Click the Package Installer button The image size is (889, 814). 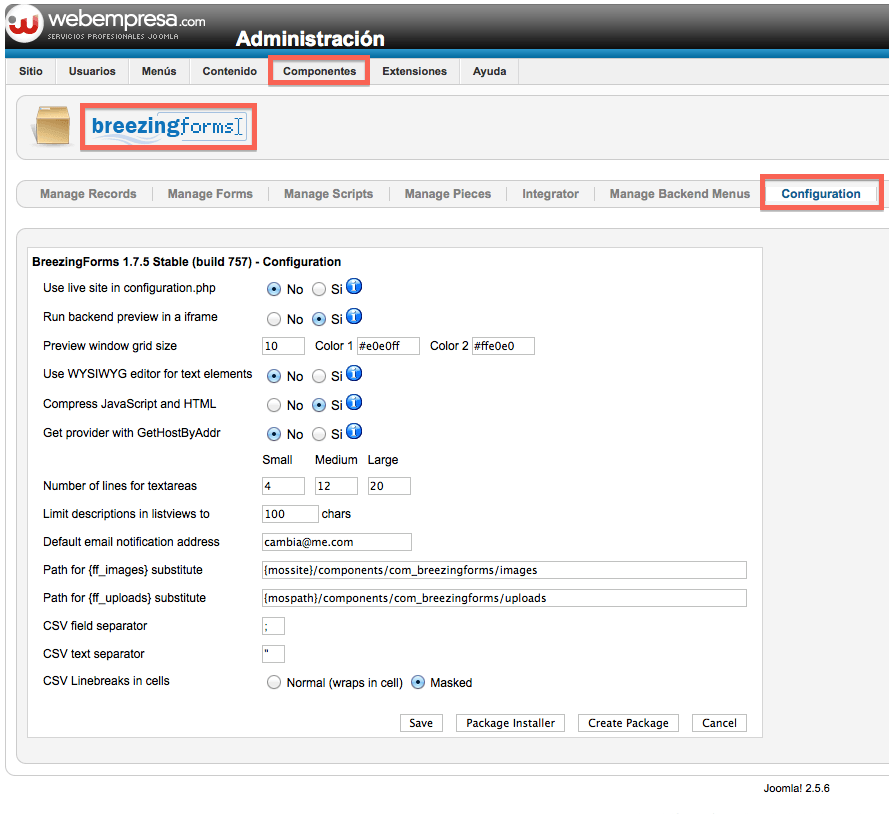tap(510, 723)
